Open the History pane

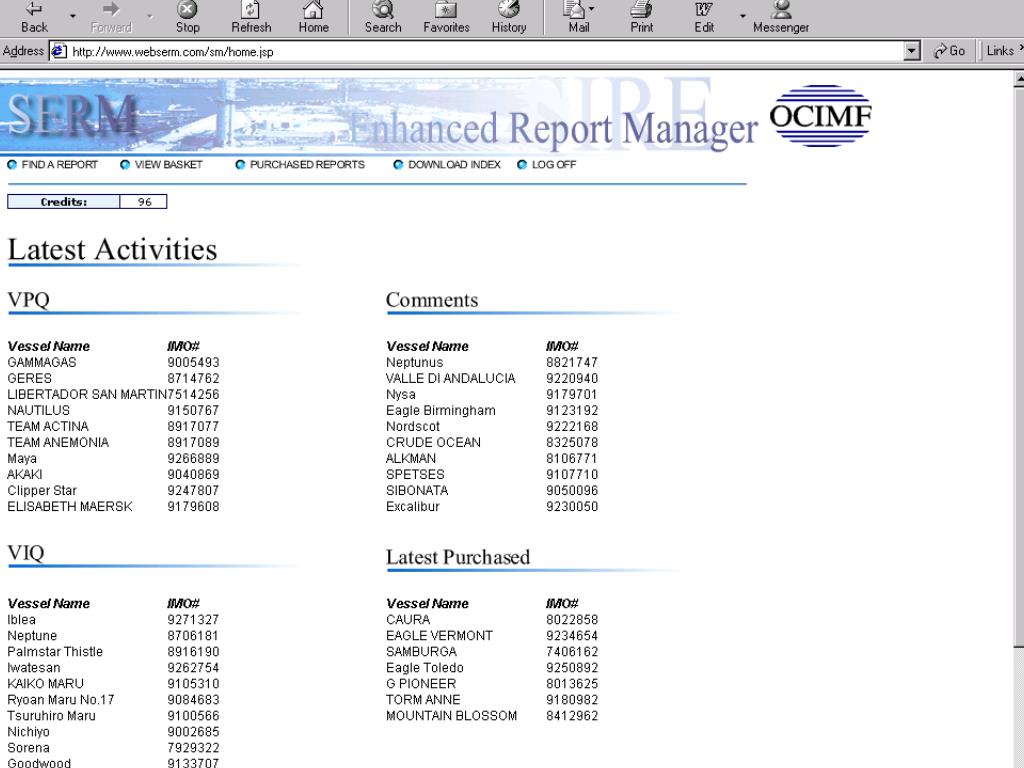coord(509,18)
